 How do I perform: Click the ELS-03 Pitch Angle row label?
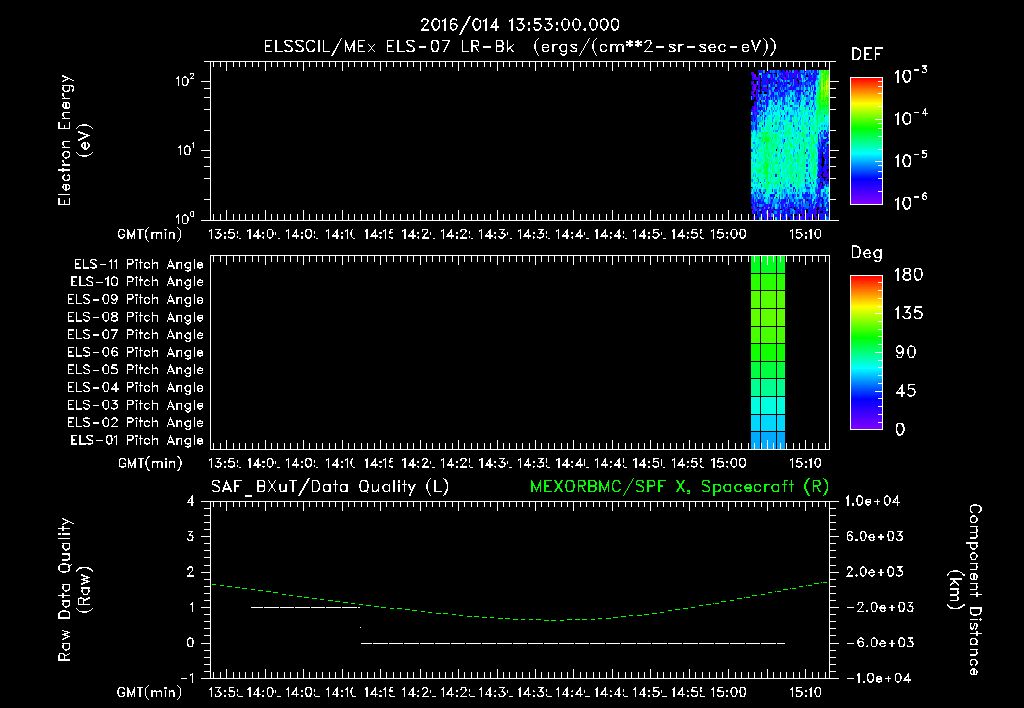[136, 406]
